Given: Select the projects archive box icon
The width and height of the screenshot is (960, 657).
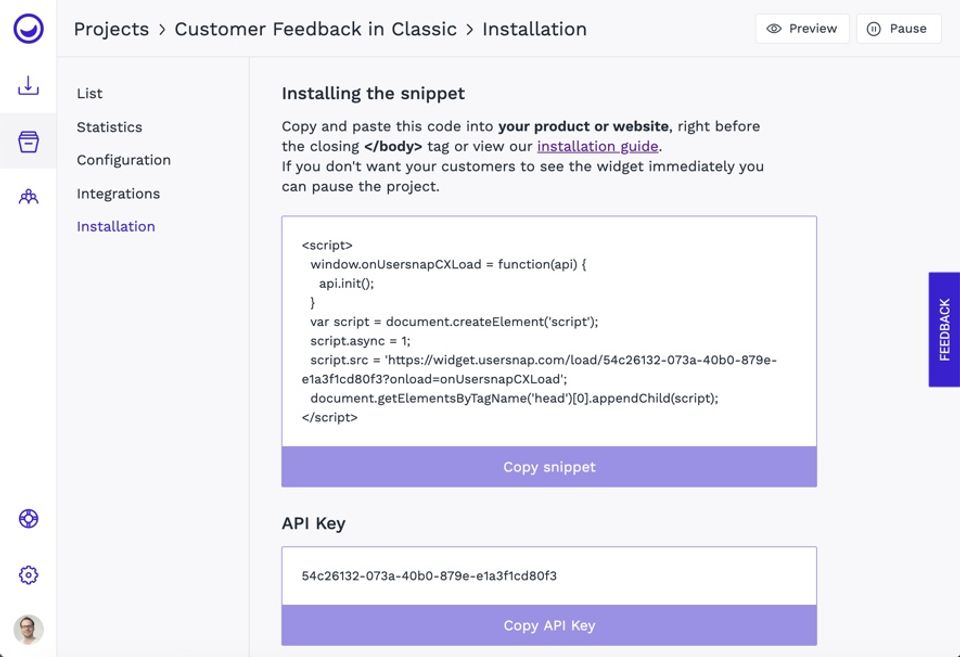Looking at the screenshot, I should click(28, 141).
